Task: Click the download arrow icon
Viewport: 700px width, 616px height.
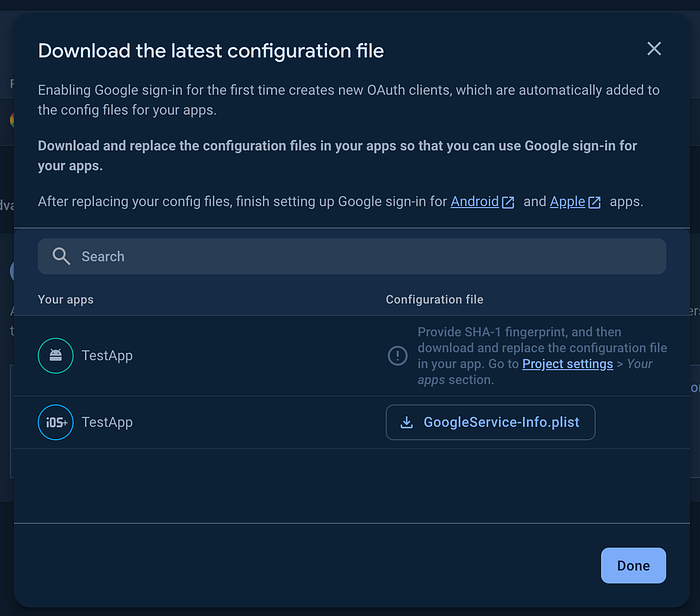Action: tap(407, 422)
